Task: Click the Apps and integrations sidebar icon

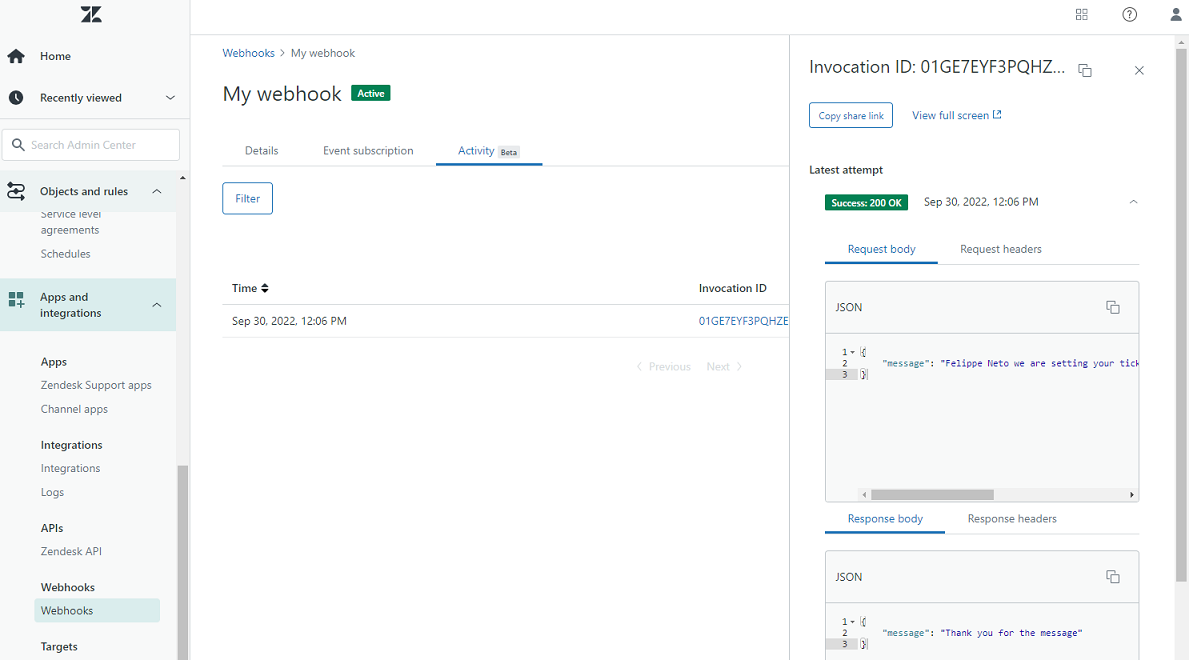Action: pos(15,298)
